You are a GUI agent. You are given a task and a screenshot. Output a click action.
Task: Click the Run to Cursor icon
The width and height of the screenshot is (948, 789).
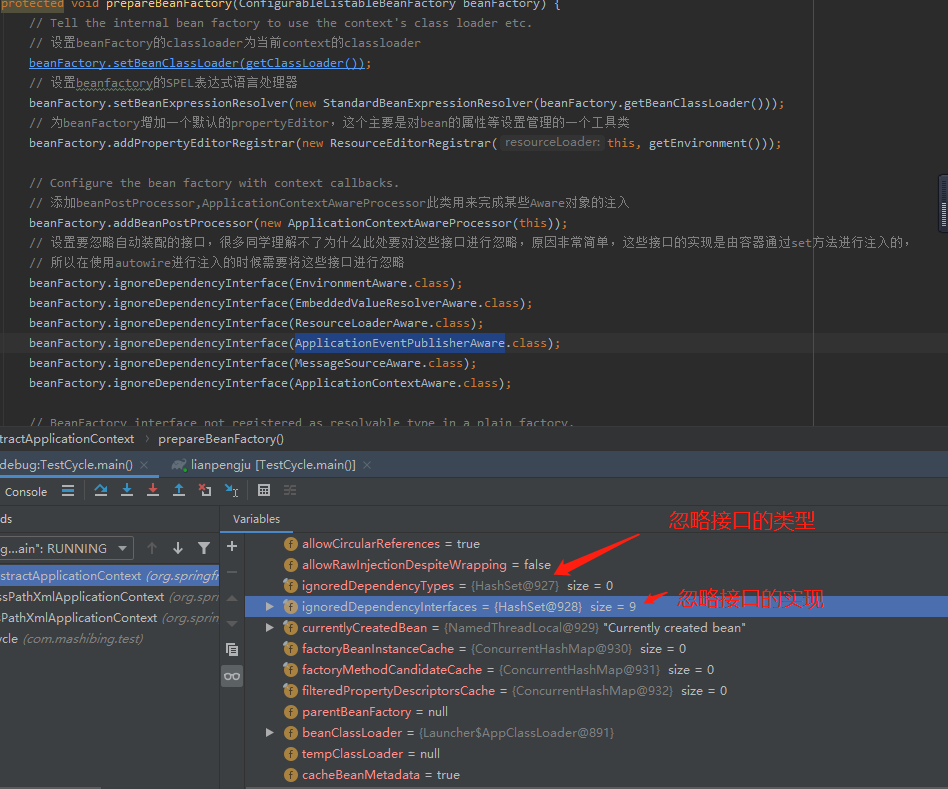[x=232, y=490]
